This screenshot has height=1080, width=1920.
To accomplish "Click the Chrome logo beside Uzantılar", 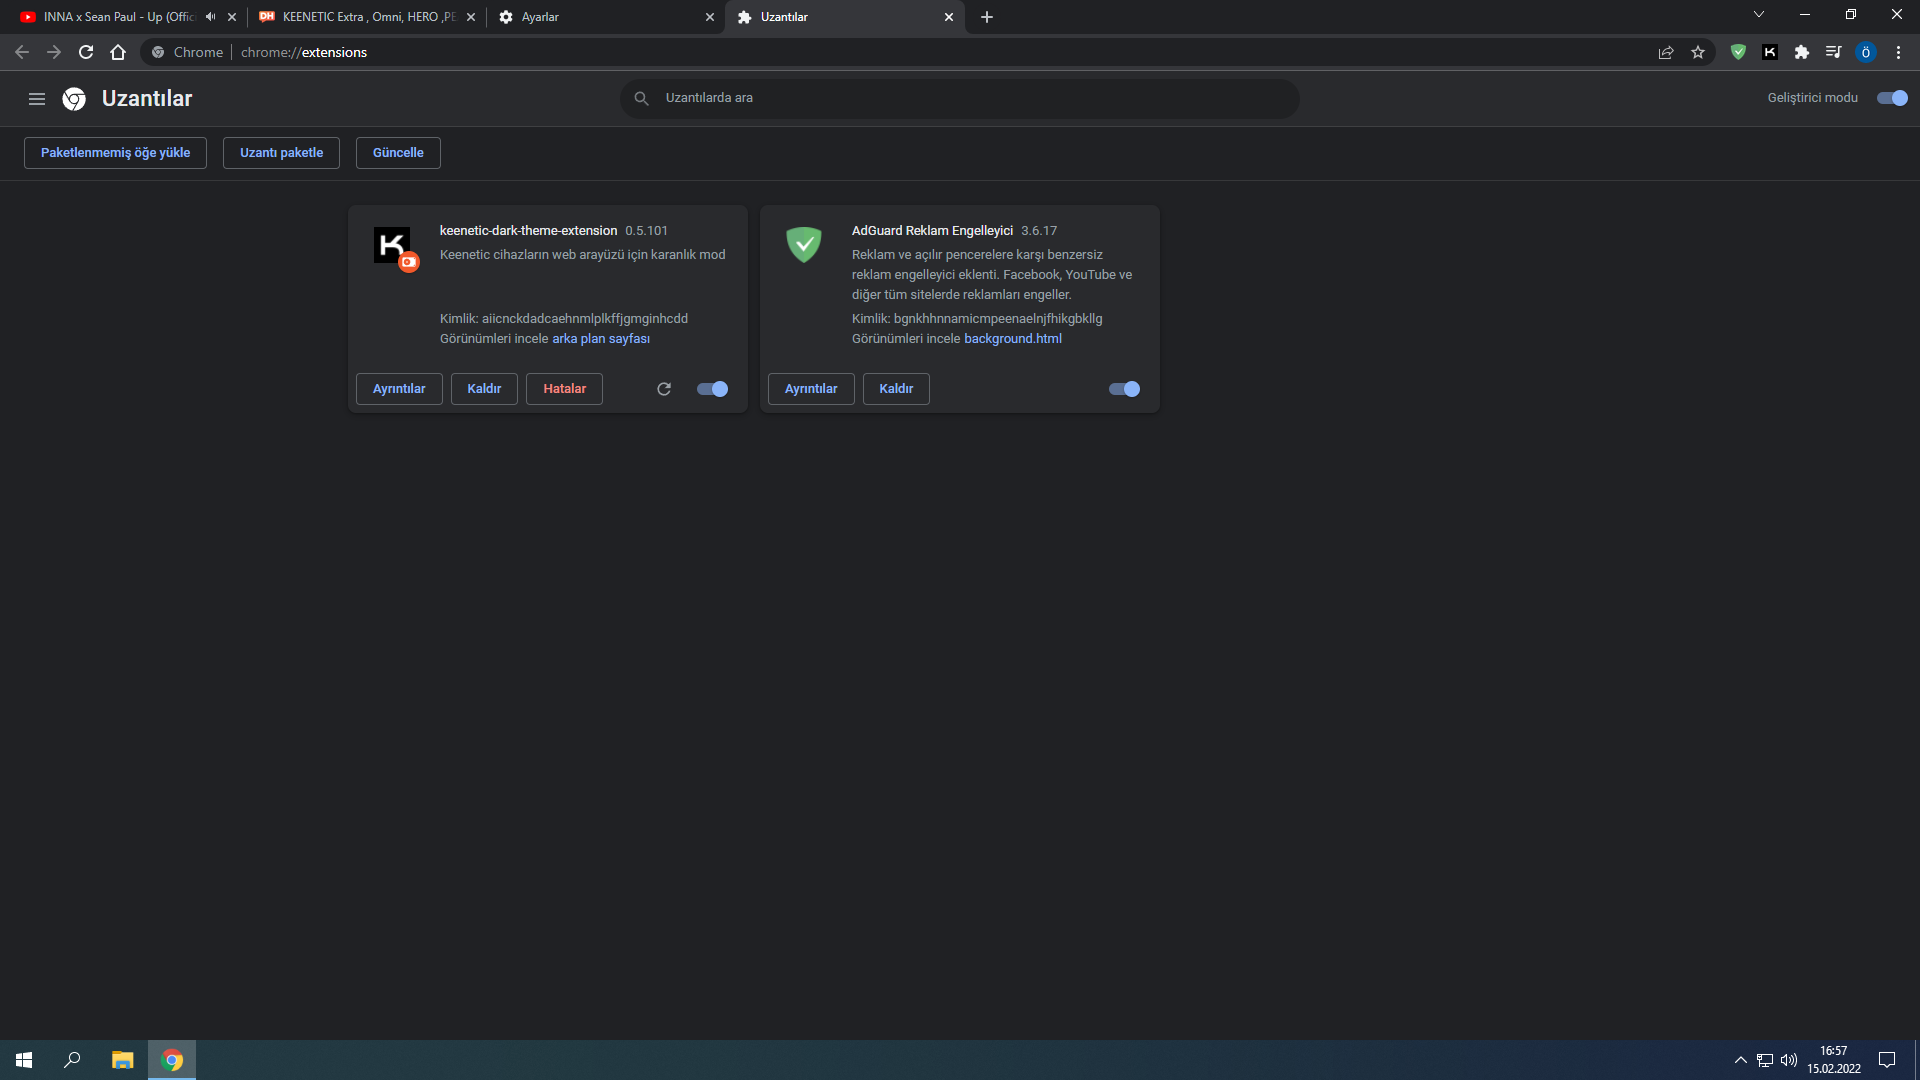I will click(x=74, y=98).
